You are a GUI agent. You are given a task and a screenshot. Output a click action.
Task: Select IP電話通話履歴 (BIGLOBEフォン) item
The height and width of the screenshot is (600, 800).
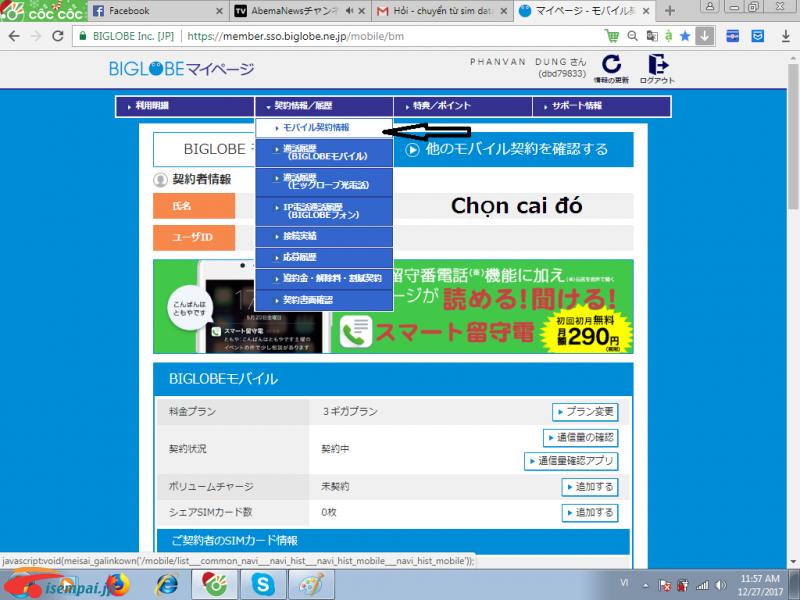pos(324,211)
